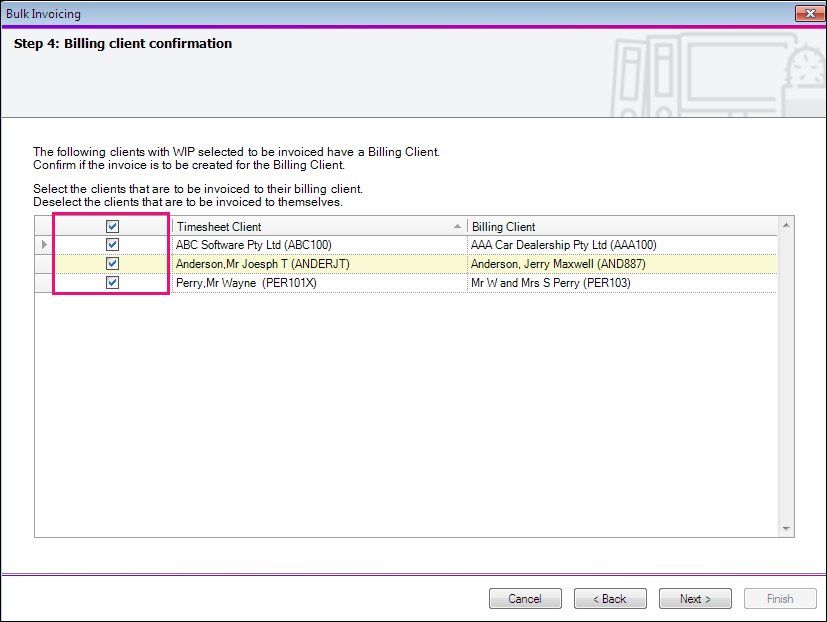827x622 pixels.
Task: Click the grid scrollbar up arrow
Action: coord(786,225)
